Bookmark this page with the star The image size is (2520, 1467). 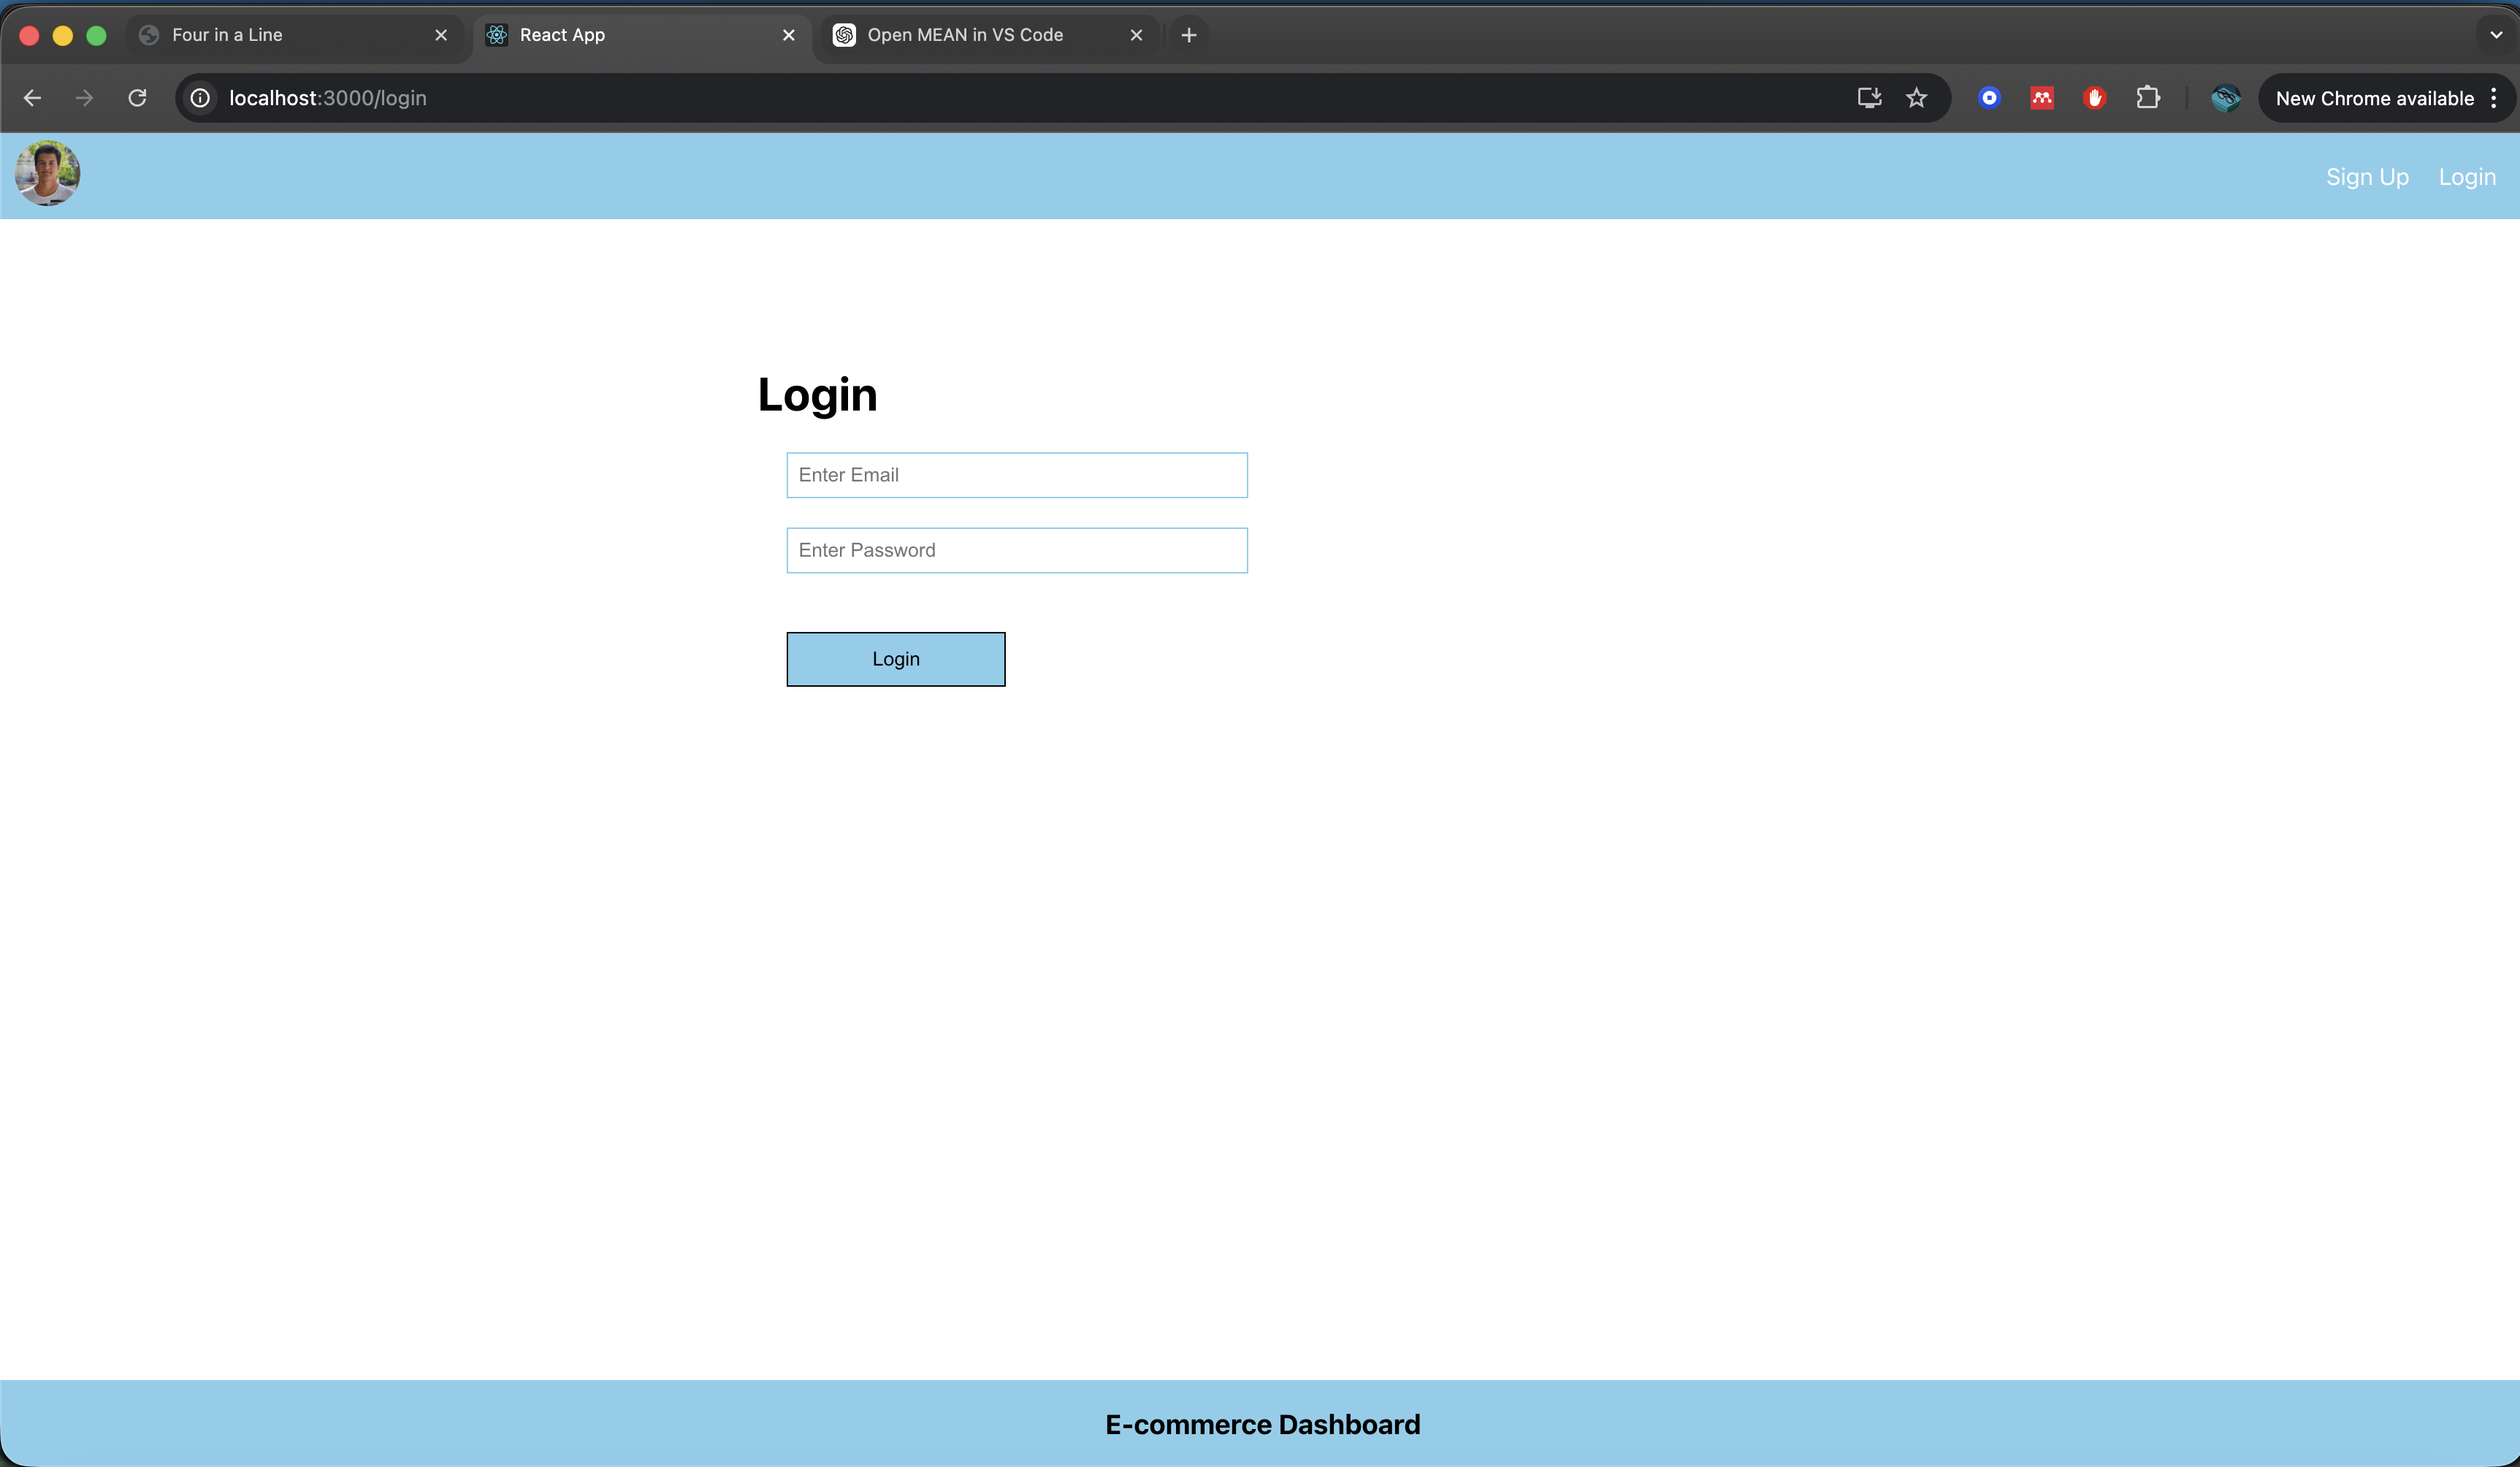click(1916, 98)
